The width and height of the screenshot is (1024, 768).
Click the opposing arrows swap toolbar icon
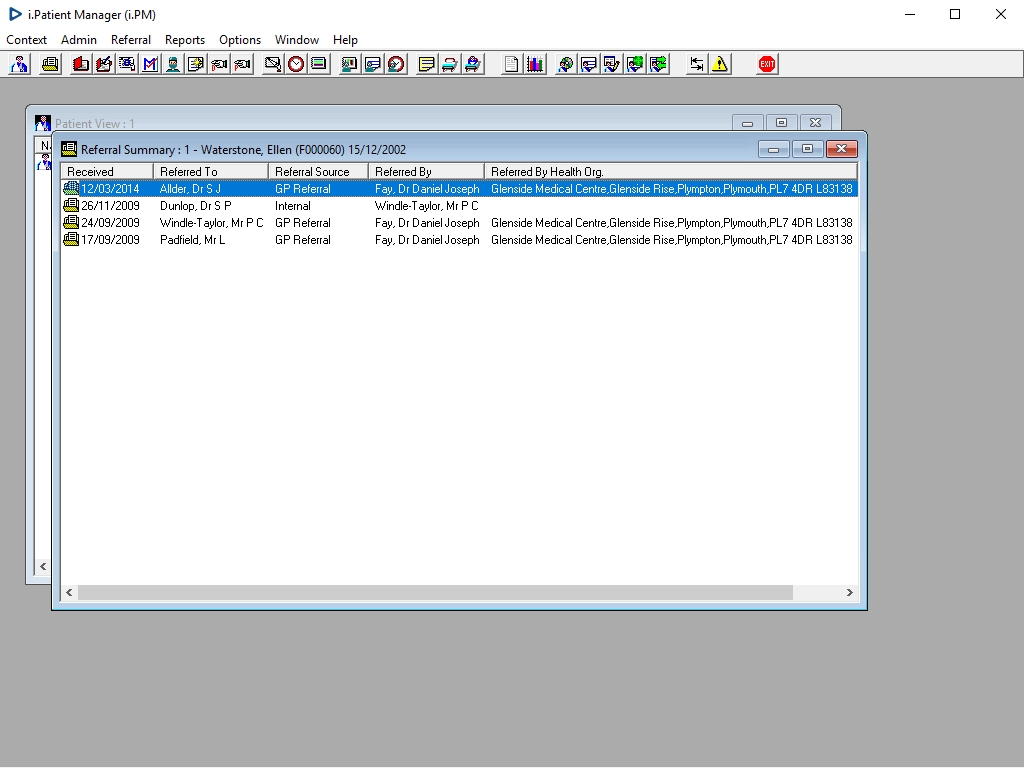point(697,64)
